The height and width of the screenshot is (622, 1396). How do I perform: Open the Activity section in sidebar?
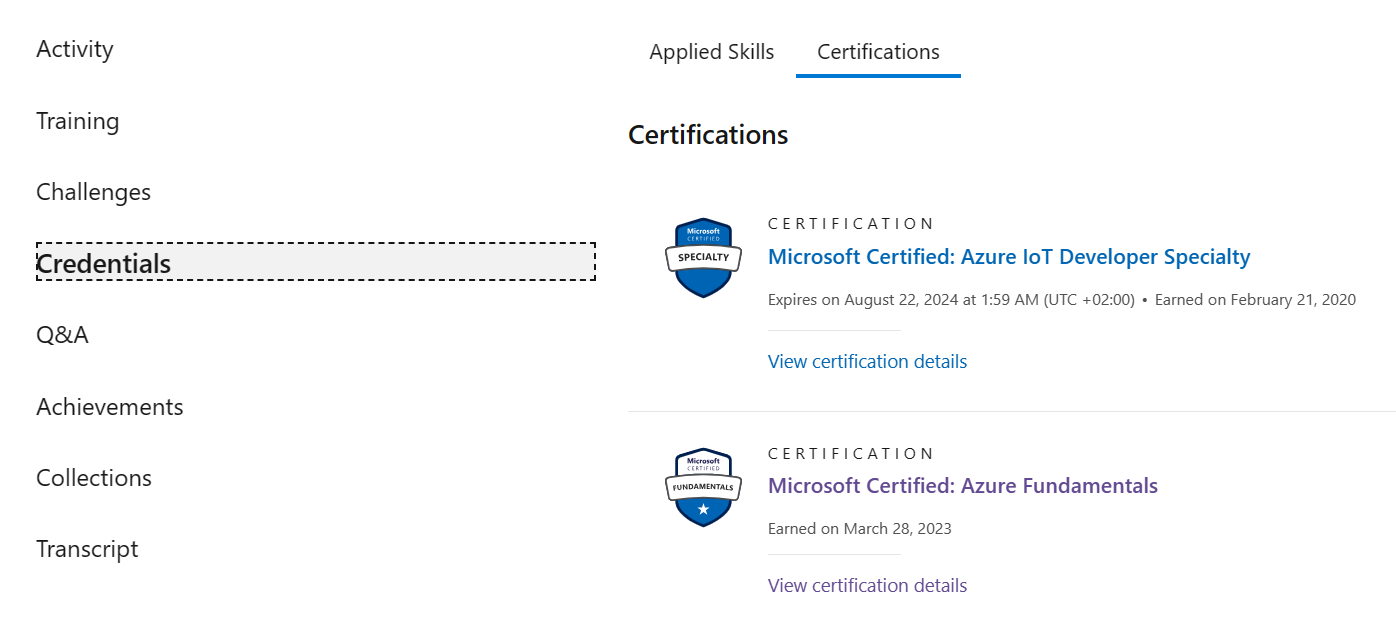(x=75, y=49)
